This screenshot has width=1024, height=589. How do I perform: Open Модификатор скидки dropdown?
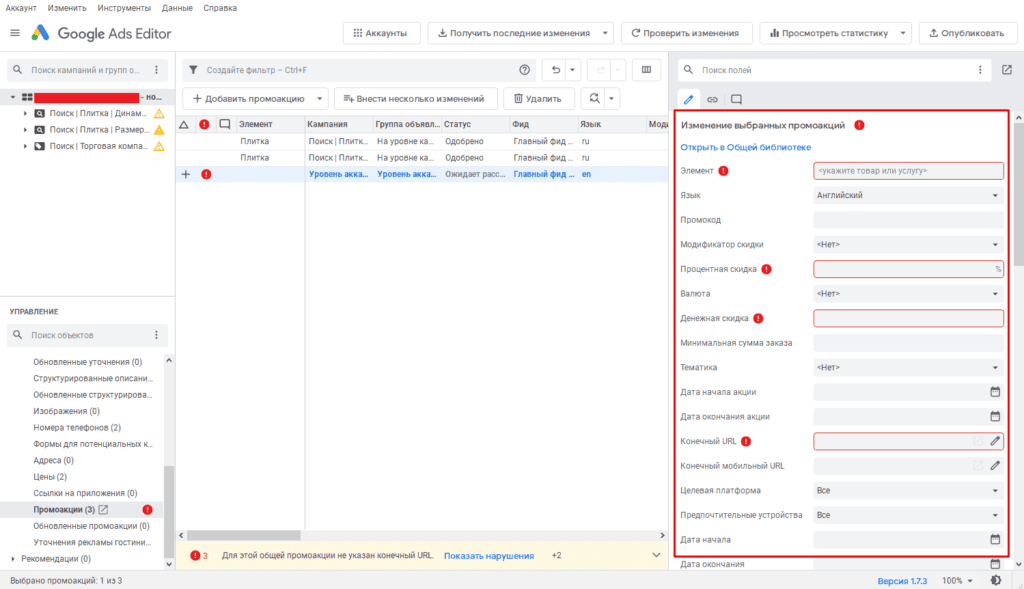click(x=908, y=244)
